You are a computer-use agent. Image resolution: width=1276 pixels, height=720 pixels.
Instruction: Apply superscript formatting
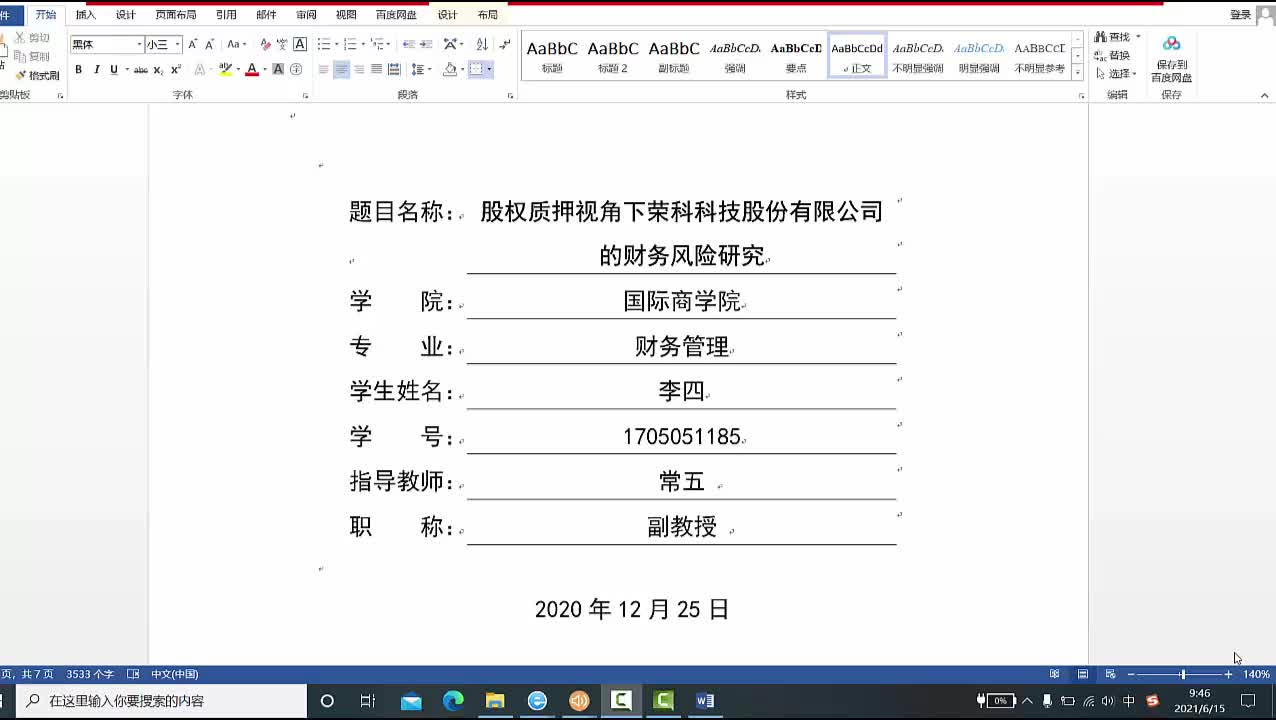[x=176, y=69]
